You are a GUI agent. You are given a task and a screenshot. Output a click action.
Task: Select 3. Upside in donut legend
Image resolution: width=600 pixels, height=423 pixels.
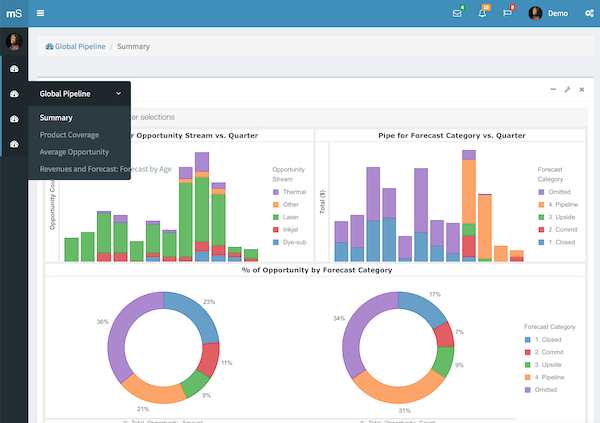(543, 365)
